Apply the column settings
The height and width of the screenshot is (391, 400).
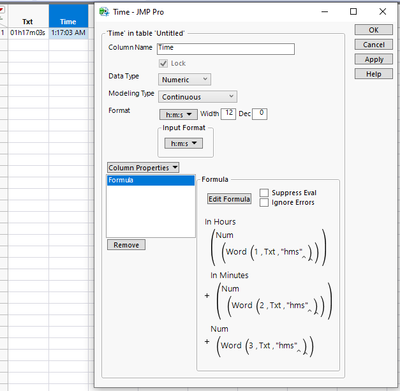[x=373, y=59]
